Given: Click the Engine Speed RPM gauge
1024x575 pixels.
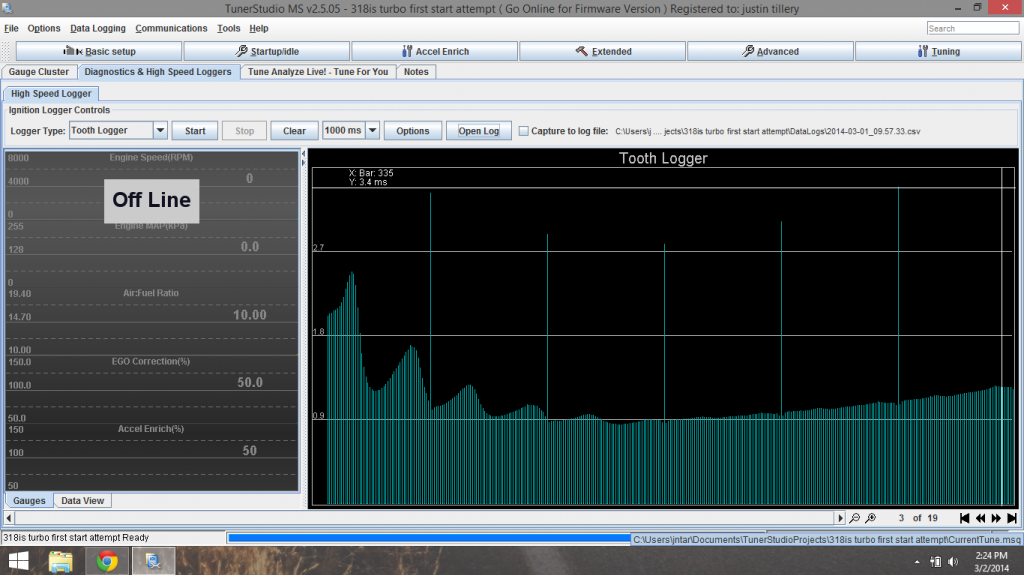Looking at the screenshot, I should pos(152,185).
